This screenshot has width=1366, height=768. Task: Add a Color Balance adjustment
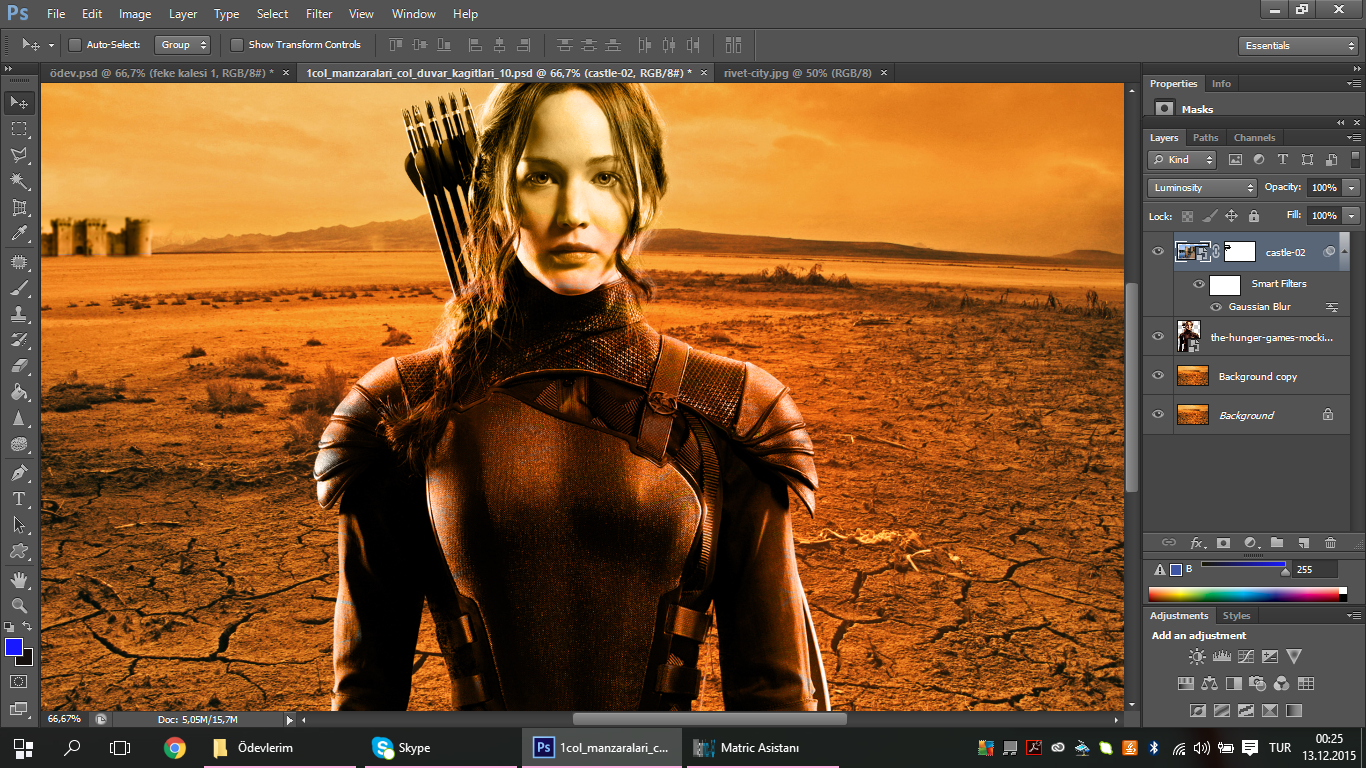click(x=1210, y=684)
